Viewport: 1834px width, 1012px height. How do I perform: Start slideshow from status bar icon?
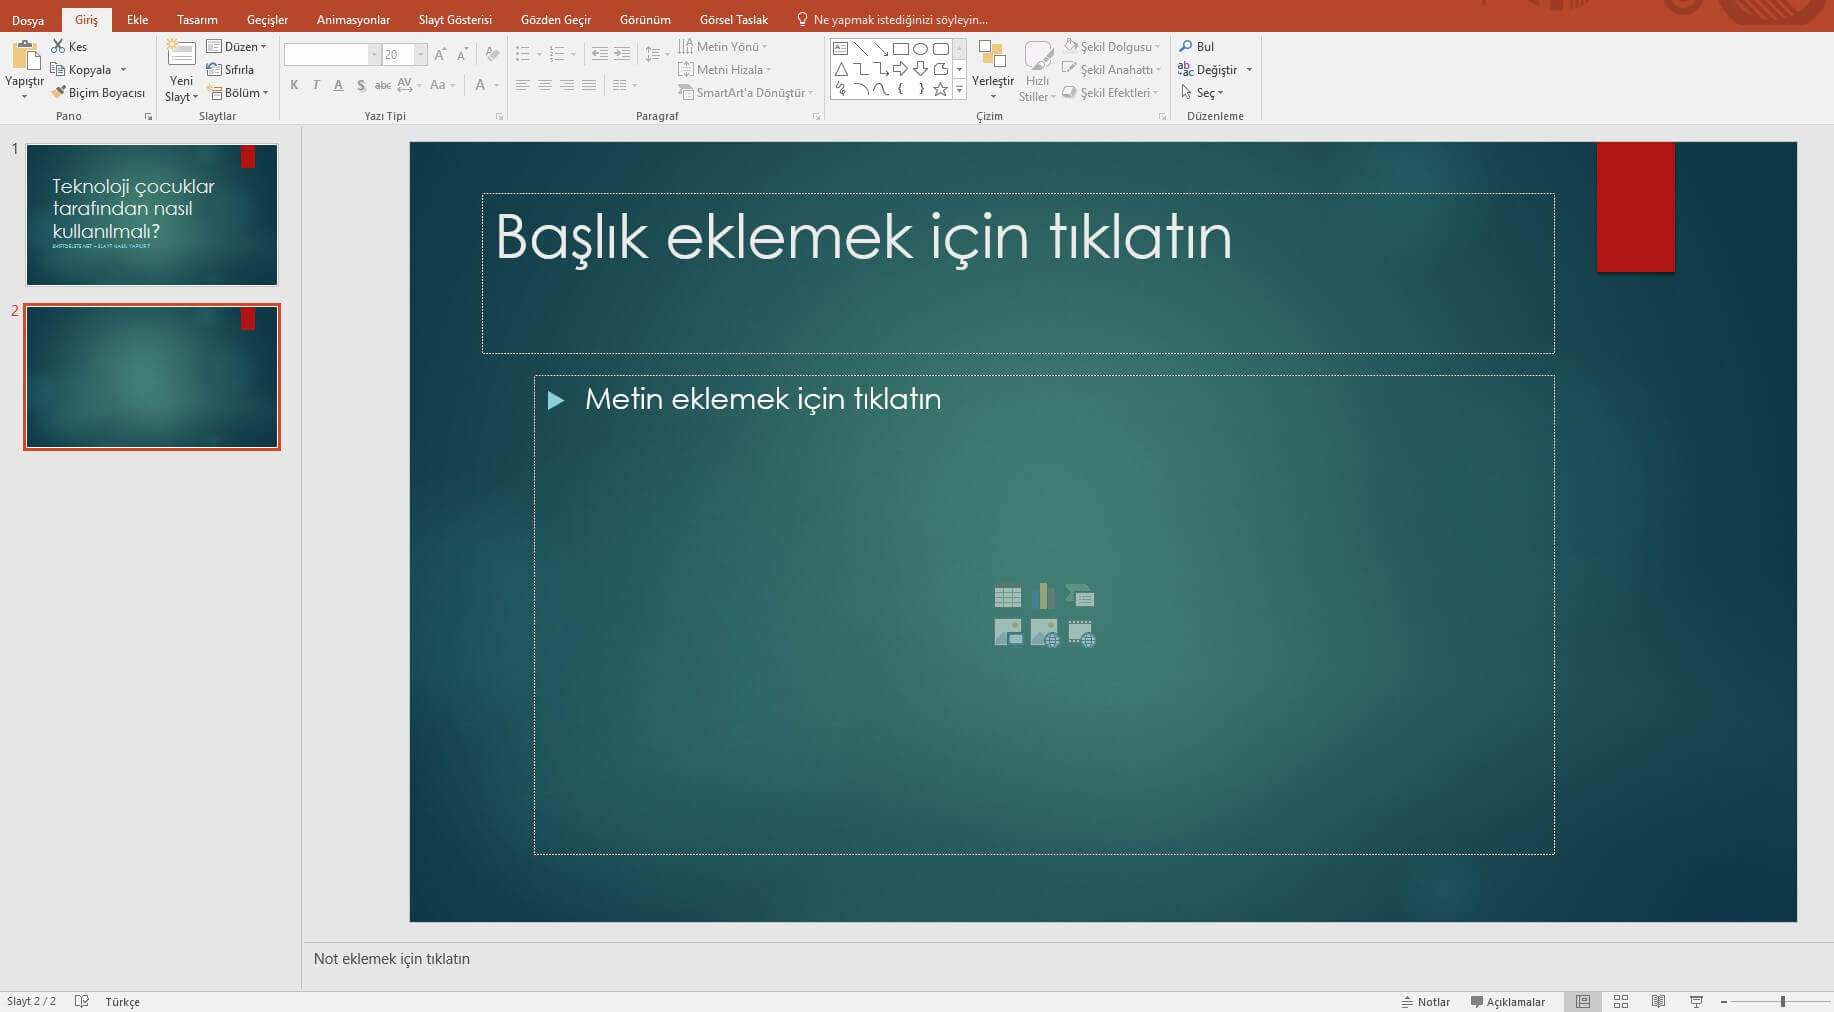pyautogui.click(x=1696, y=1001)
